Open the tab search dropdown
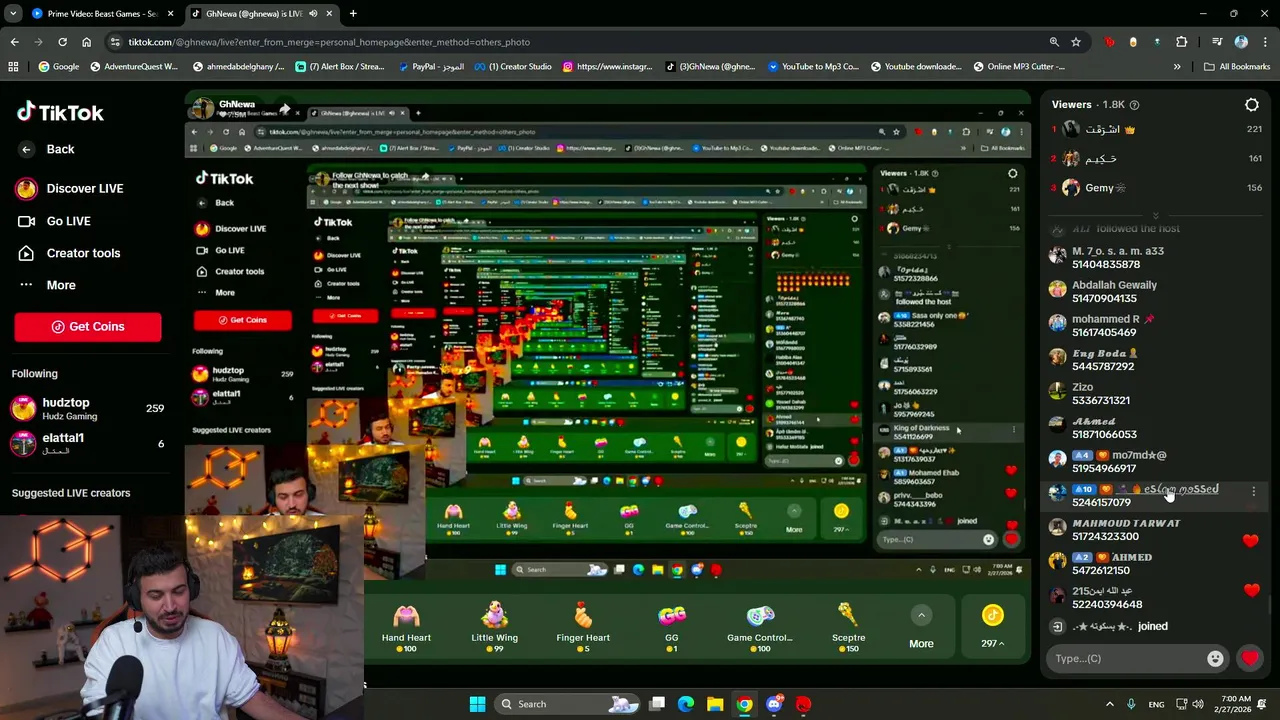 click(x=14, y=14)
